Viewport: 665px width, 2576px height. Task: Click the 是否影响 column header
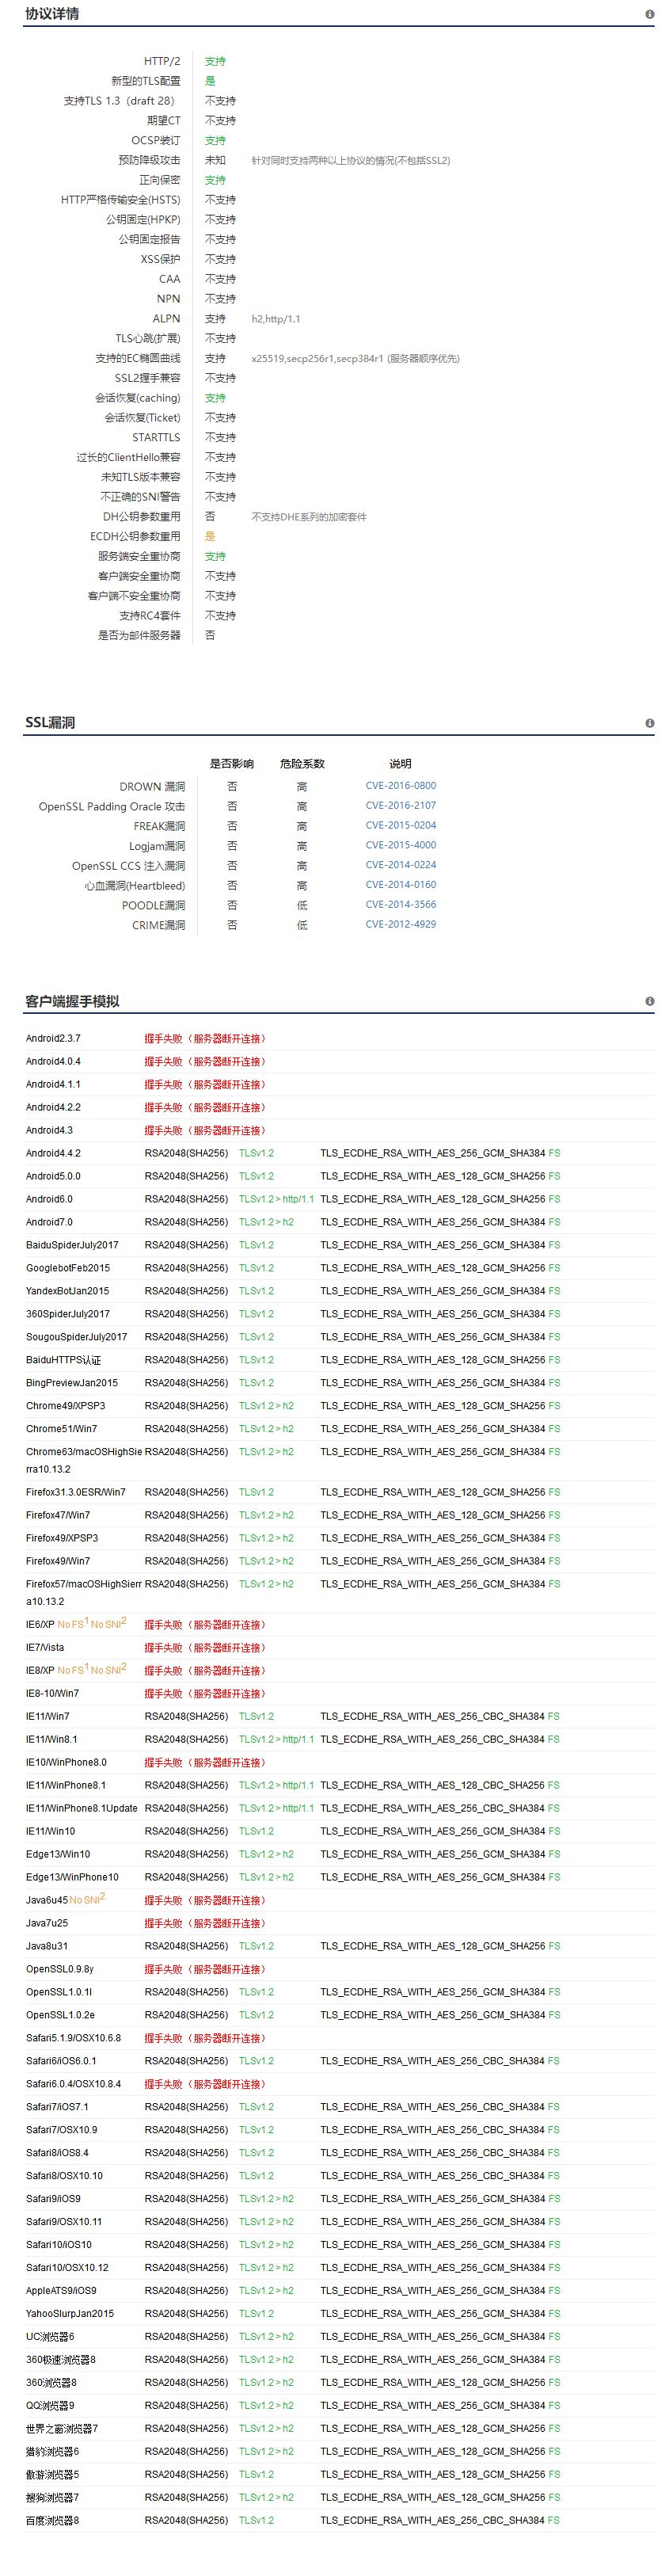(x=232, y=764)
